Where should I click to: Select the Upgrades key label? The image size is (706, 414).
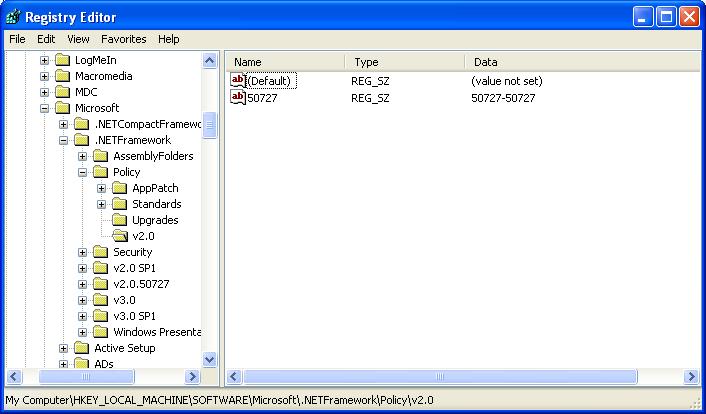point(155,220)
